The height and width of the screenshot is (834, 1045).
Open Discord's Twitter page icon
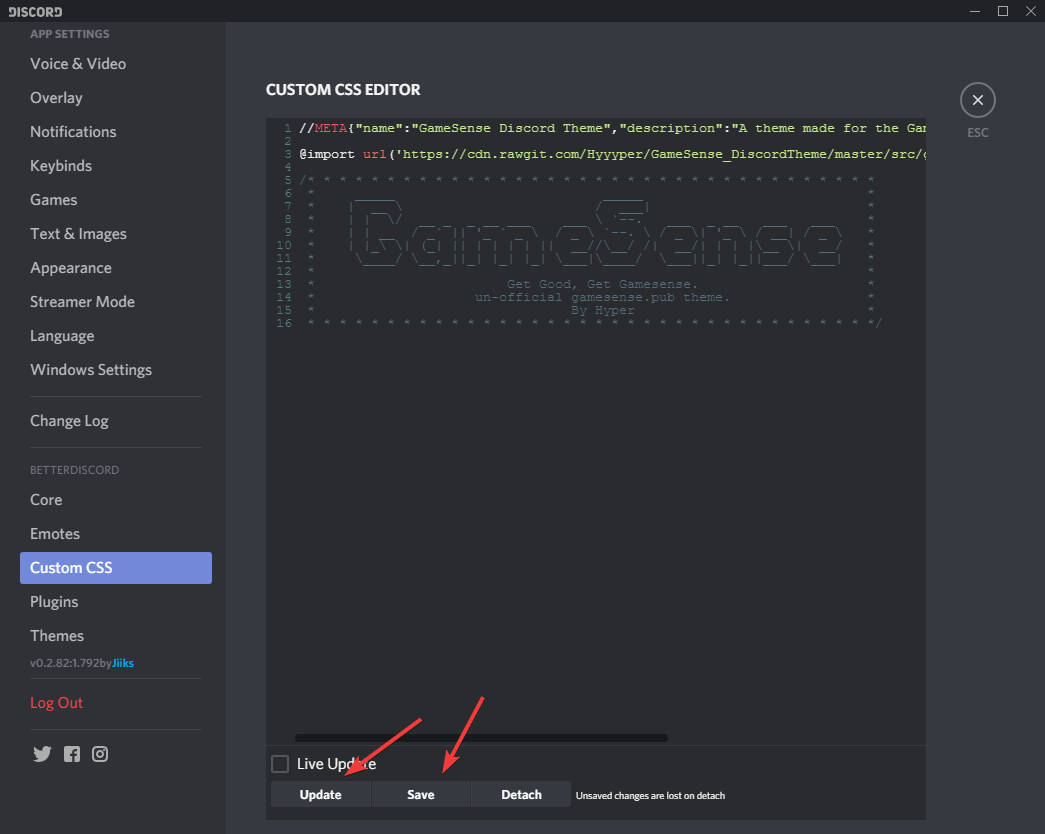(x=42, y=754)
